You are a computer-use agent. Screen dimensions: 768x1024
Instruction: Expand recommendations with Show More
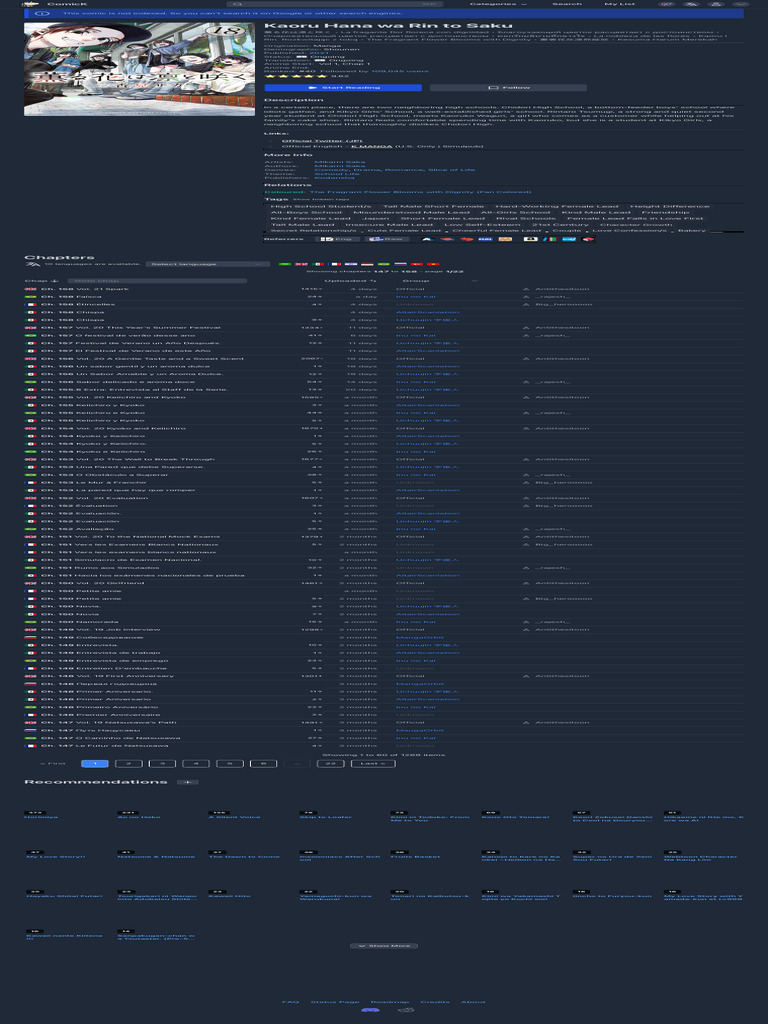tap(384, 945)
